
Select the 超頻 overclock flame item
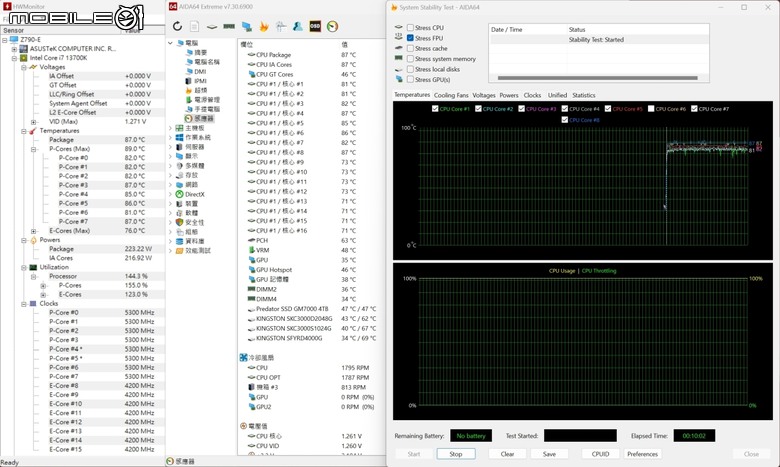(196, 90)
